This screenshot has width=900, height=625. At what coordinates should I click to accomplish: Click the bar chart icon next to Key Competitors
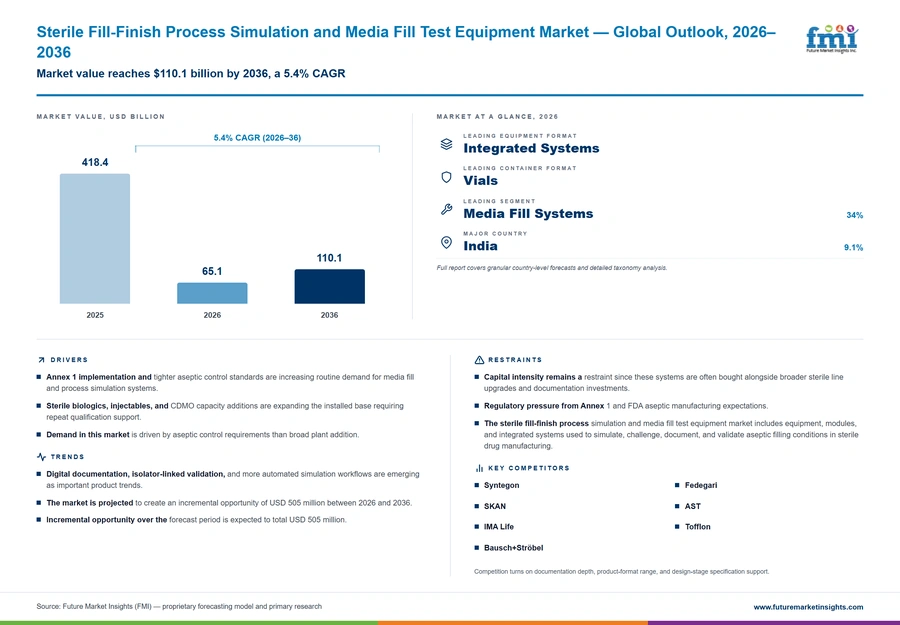(x=479, y=468)
